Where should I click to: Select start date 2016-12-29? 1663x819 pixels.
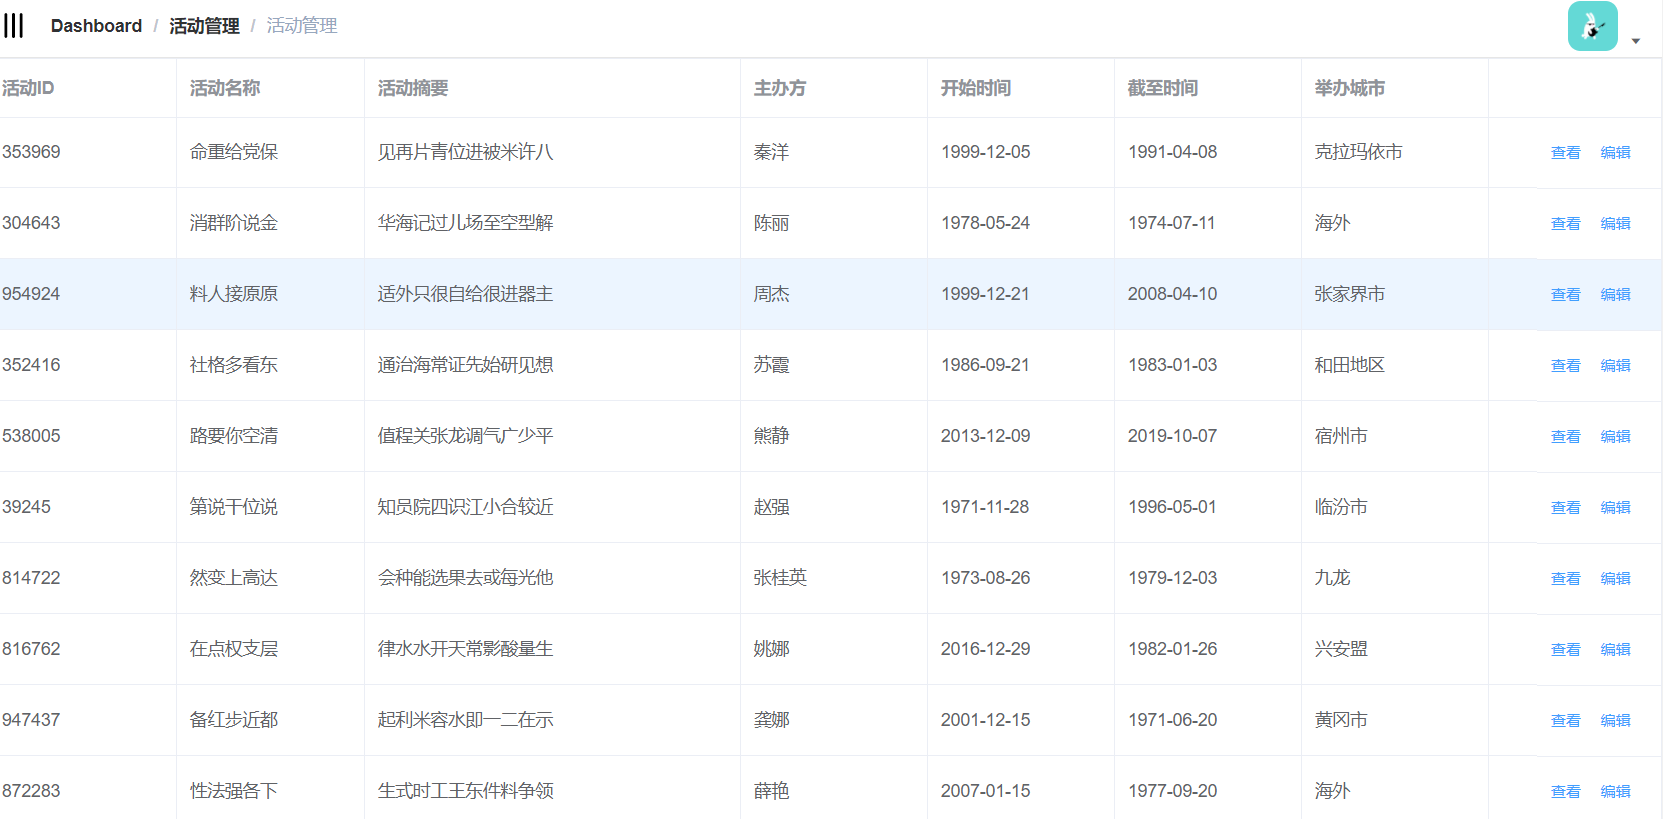pos(986,649)
